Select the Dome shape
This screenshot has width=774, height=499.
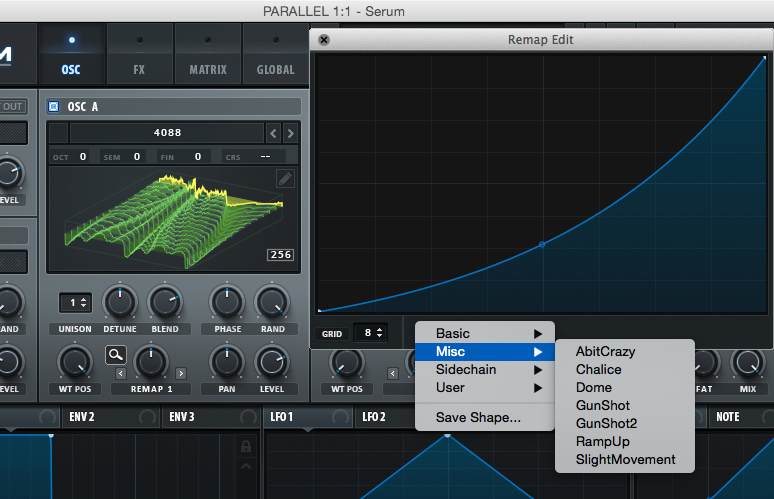pyautogui.click(x=625, y=388)
